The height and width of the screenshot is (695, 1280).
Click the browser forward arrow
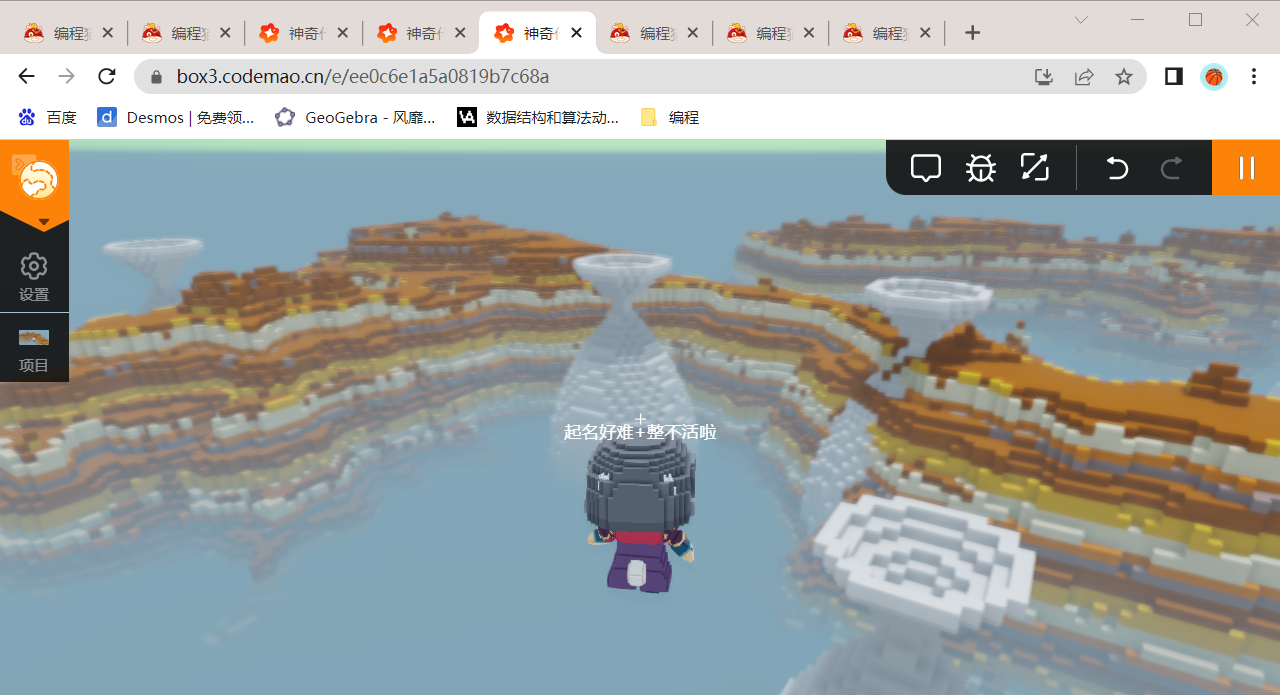[x=67, y=76]
